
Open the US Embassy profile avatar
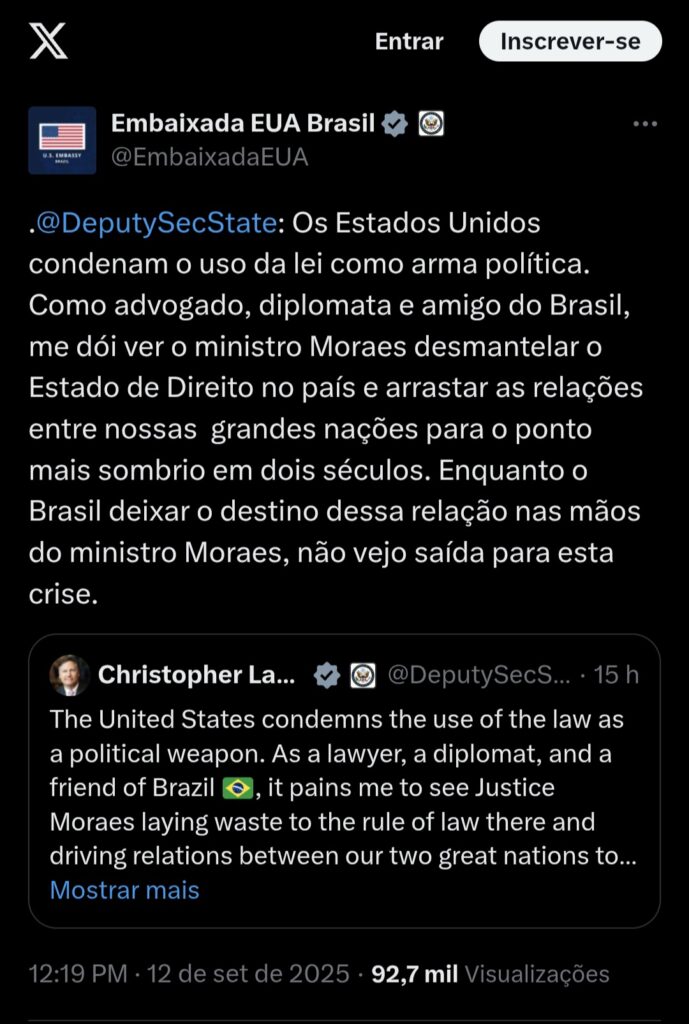(x=62, y=140)
